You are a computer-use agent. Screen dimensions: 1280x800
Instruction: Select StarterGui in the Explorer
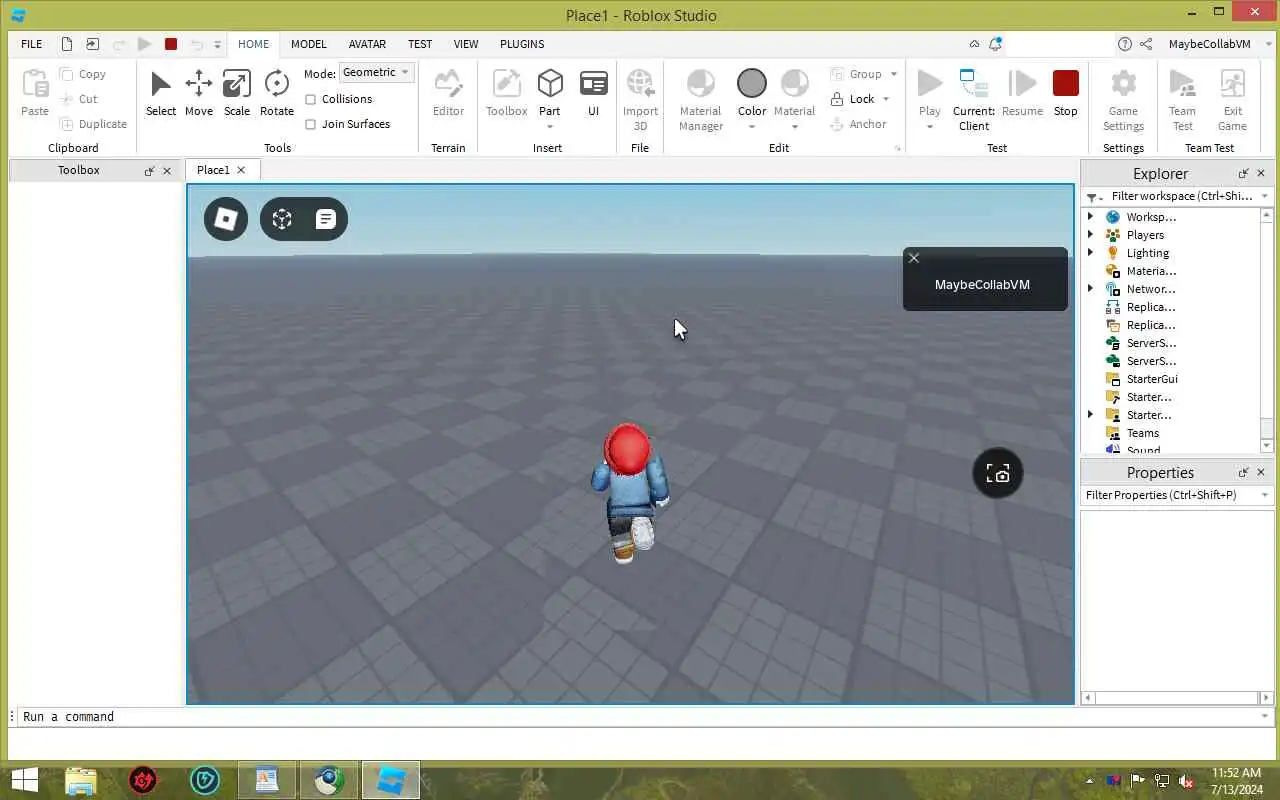[1151, 379]
